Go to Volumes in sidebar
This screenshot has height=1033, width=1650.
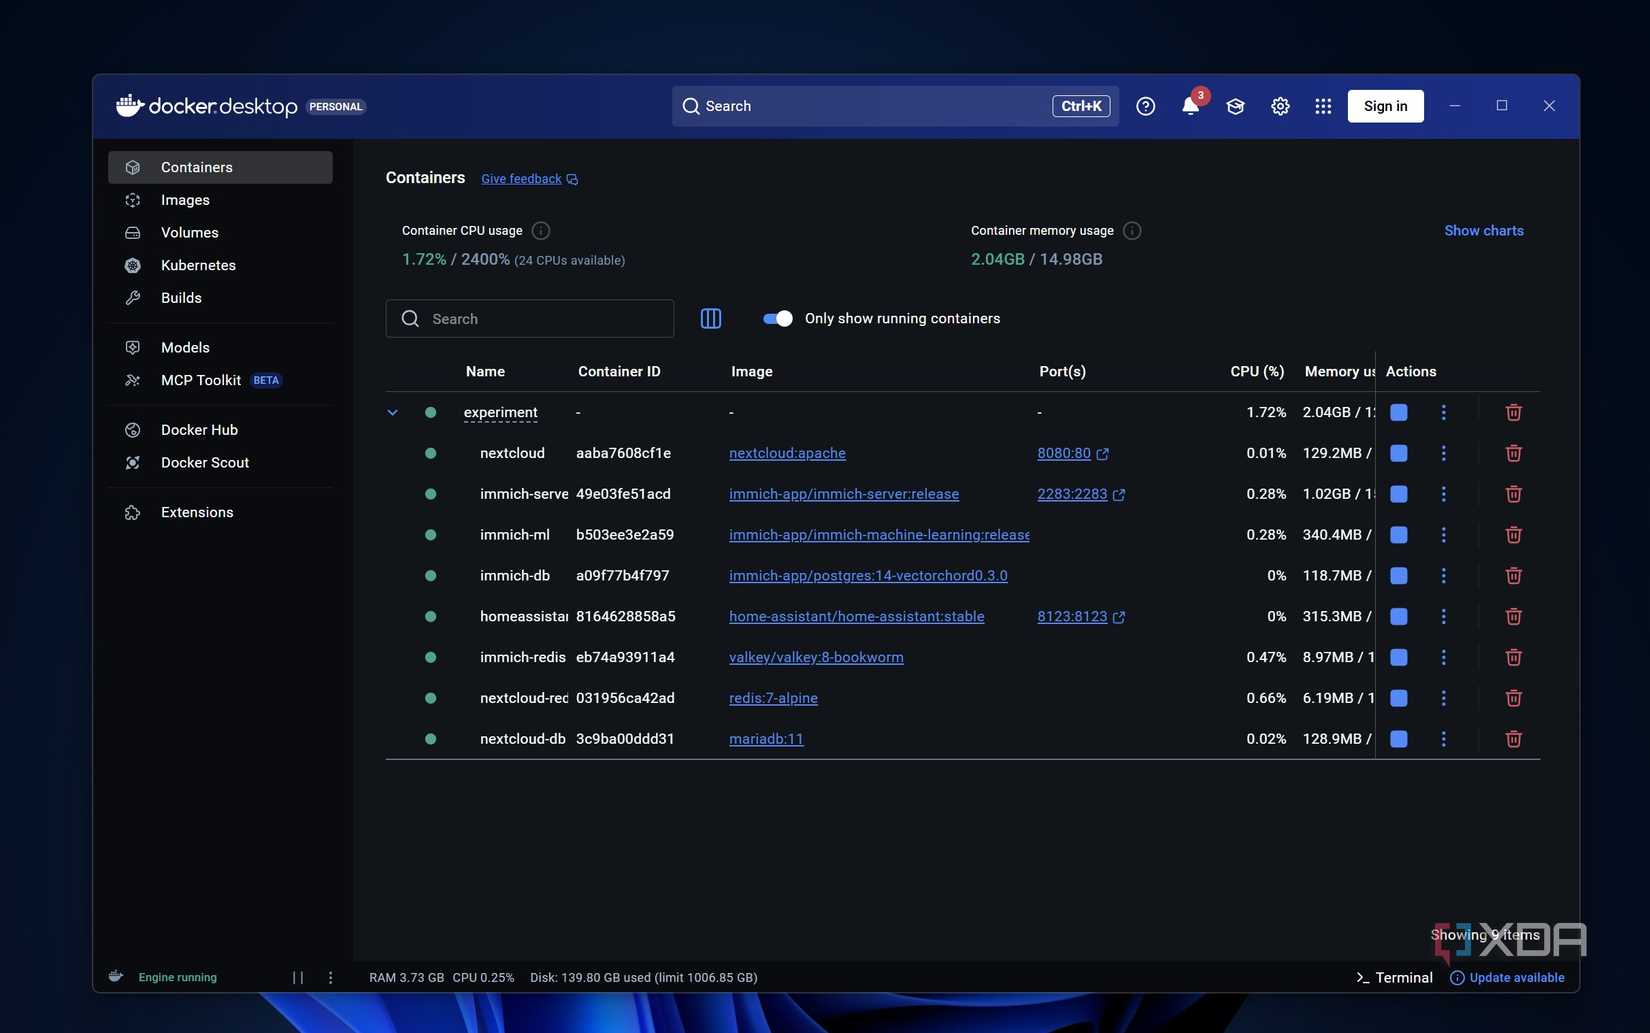click(x=220, y=233)
